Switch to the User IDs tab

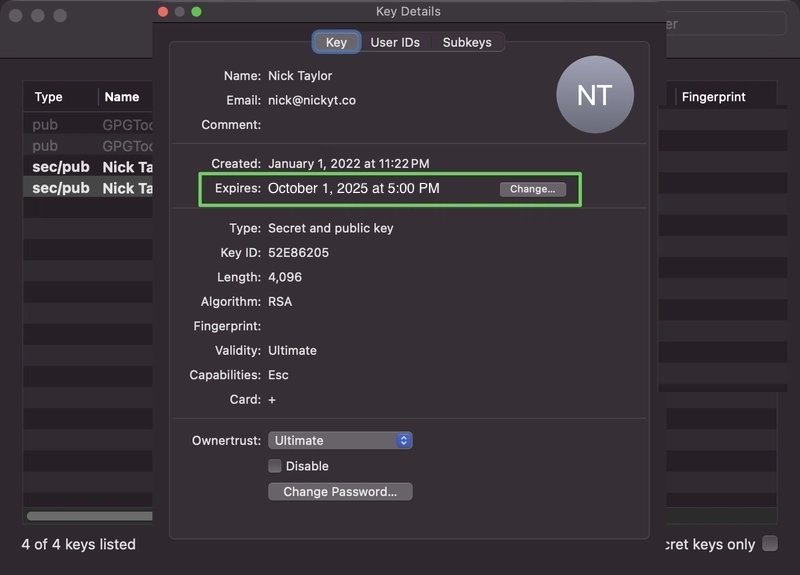coord(395,42)
